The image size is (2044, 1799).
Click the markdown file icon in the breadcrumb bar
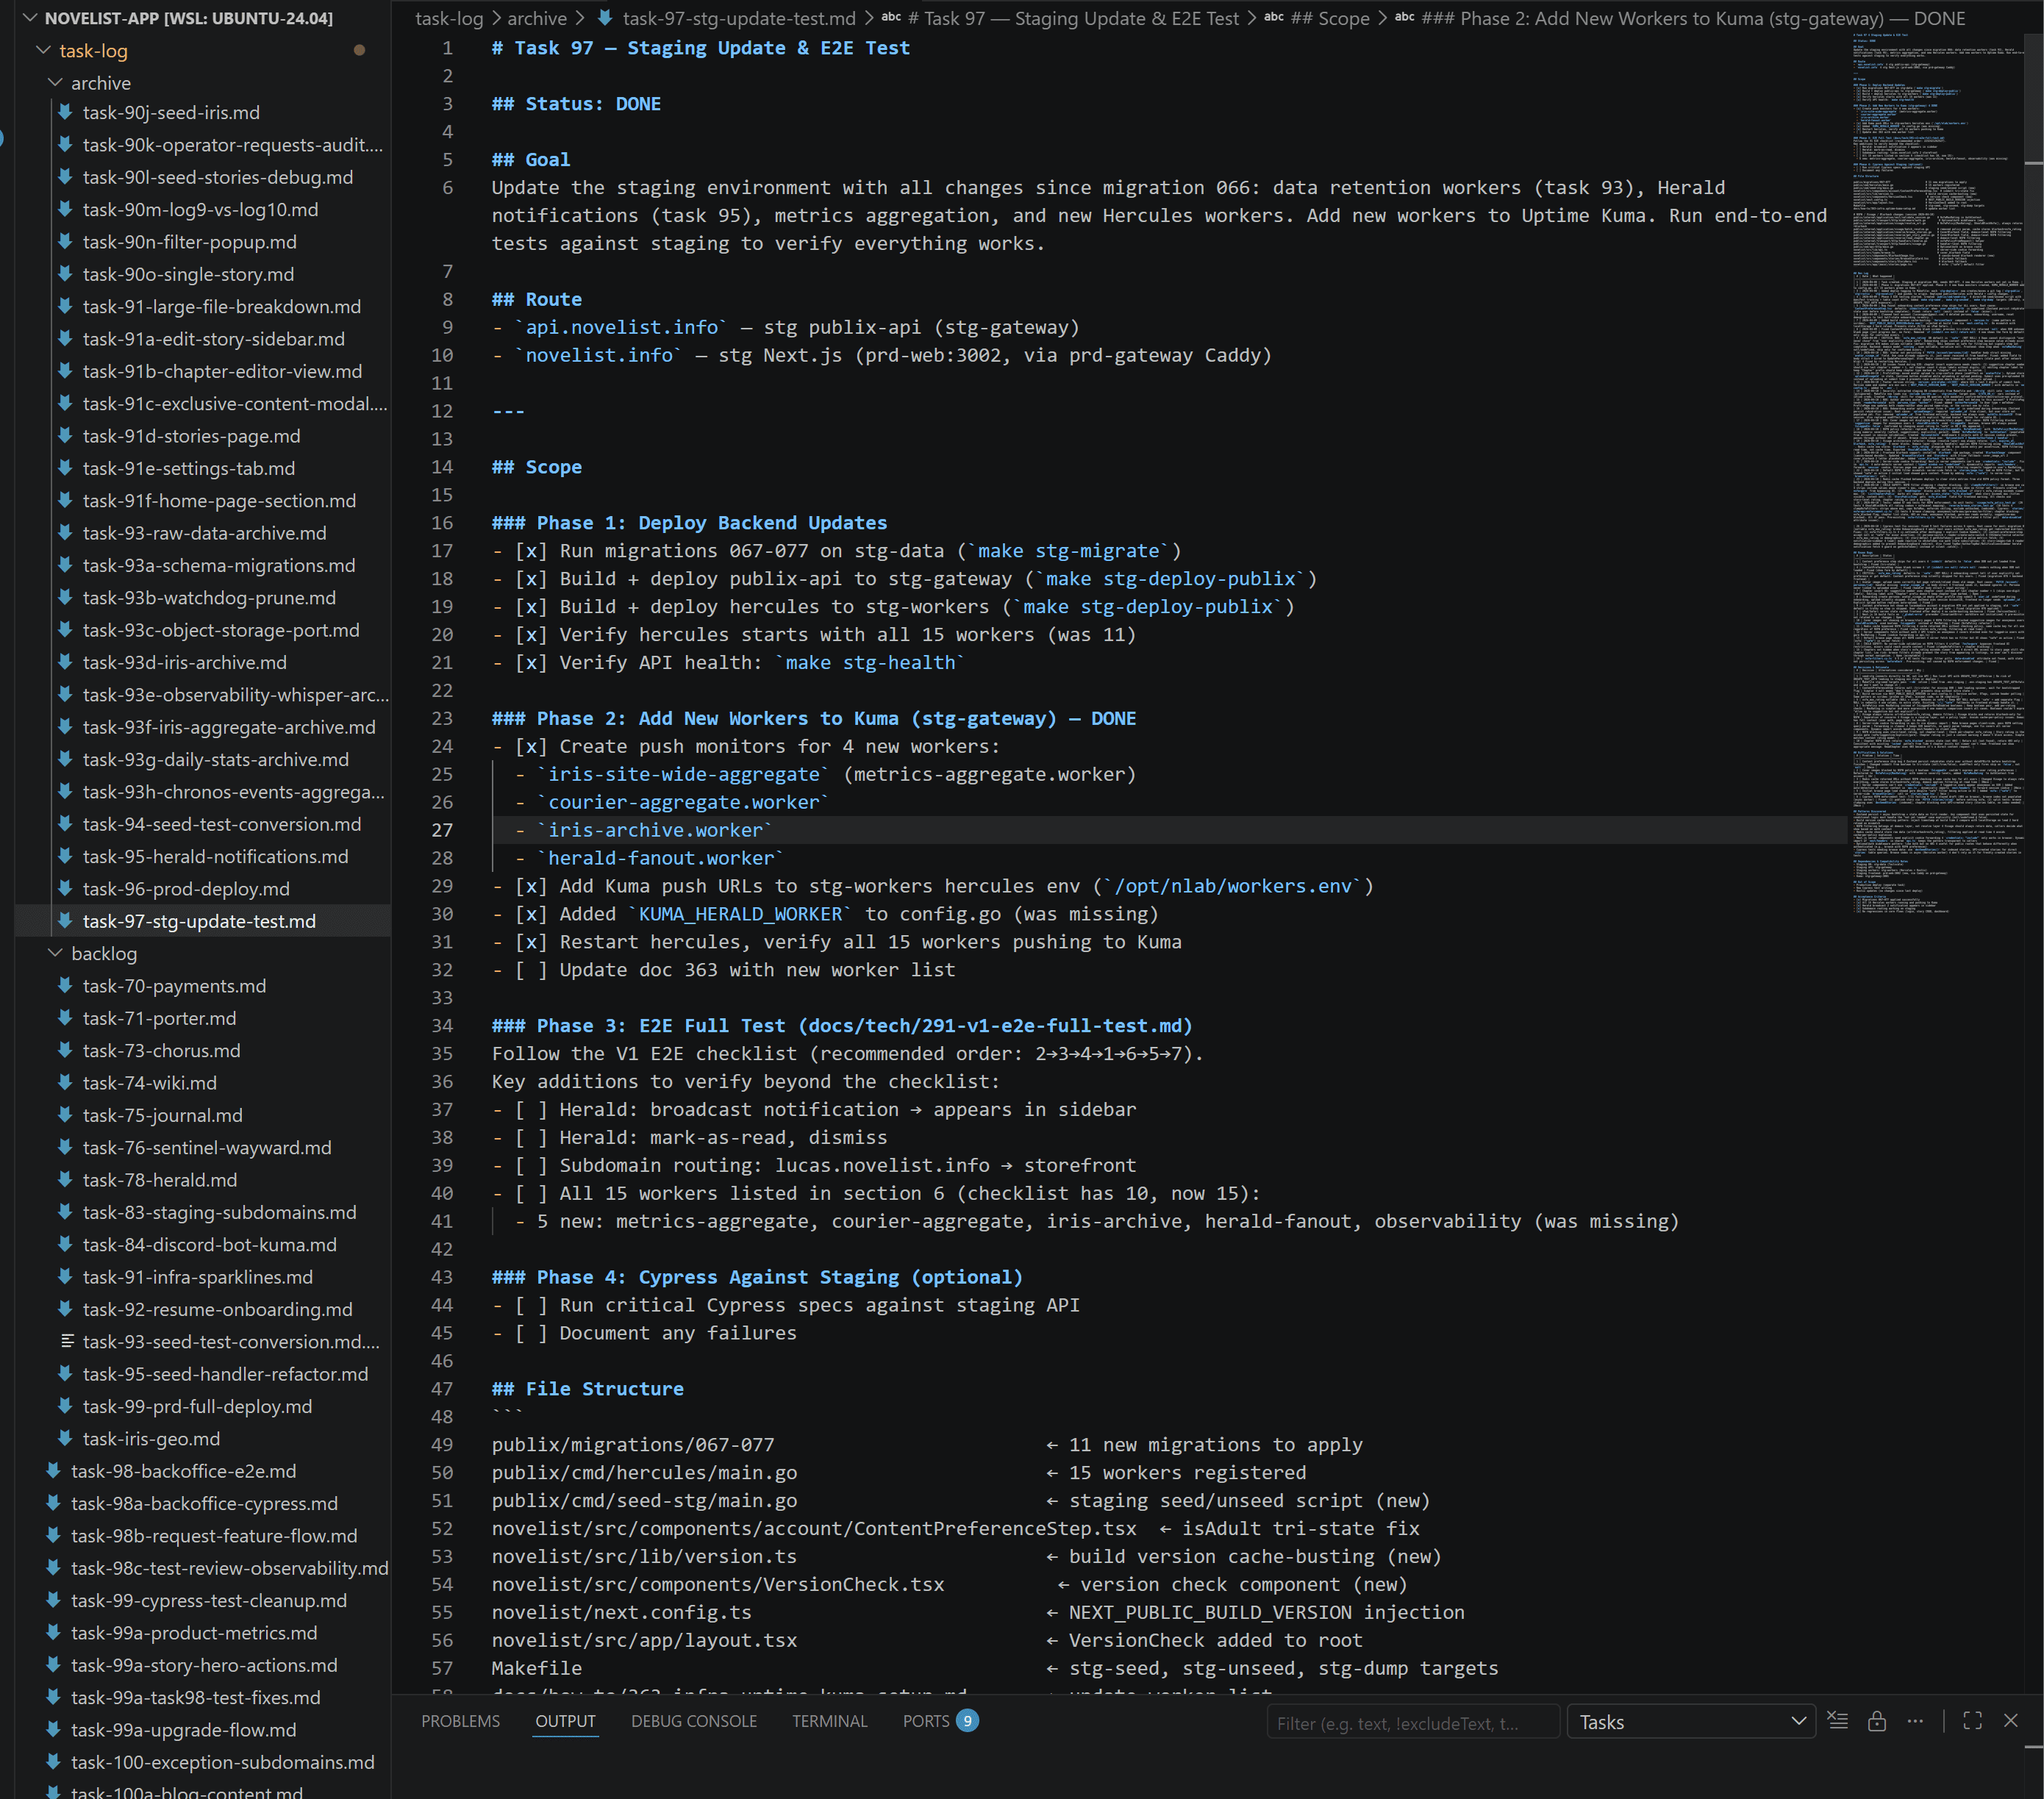tap(604, 18)
